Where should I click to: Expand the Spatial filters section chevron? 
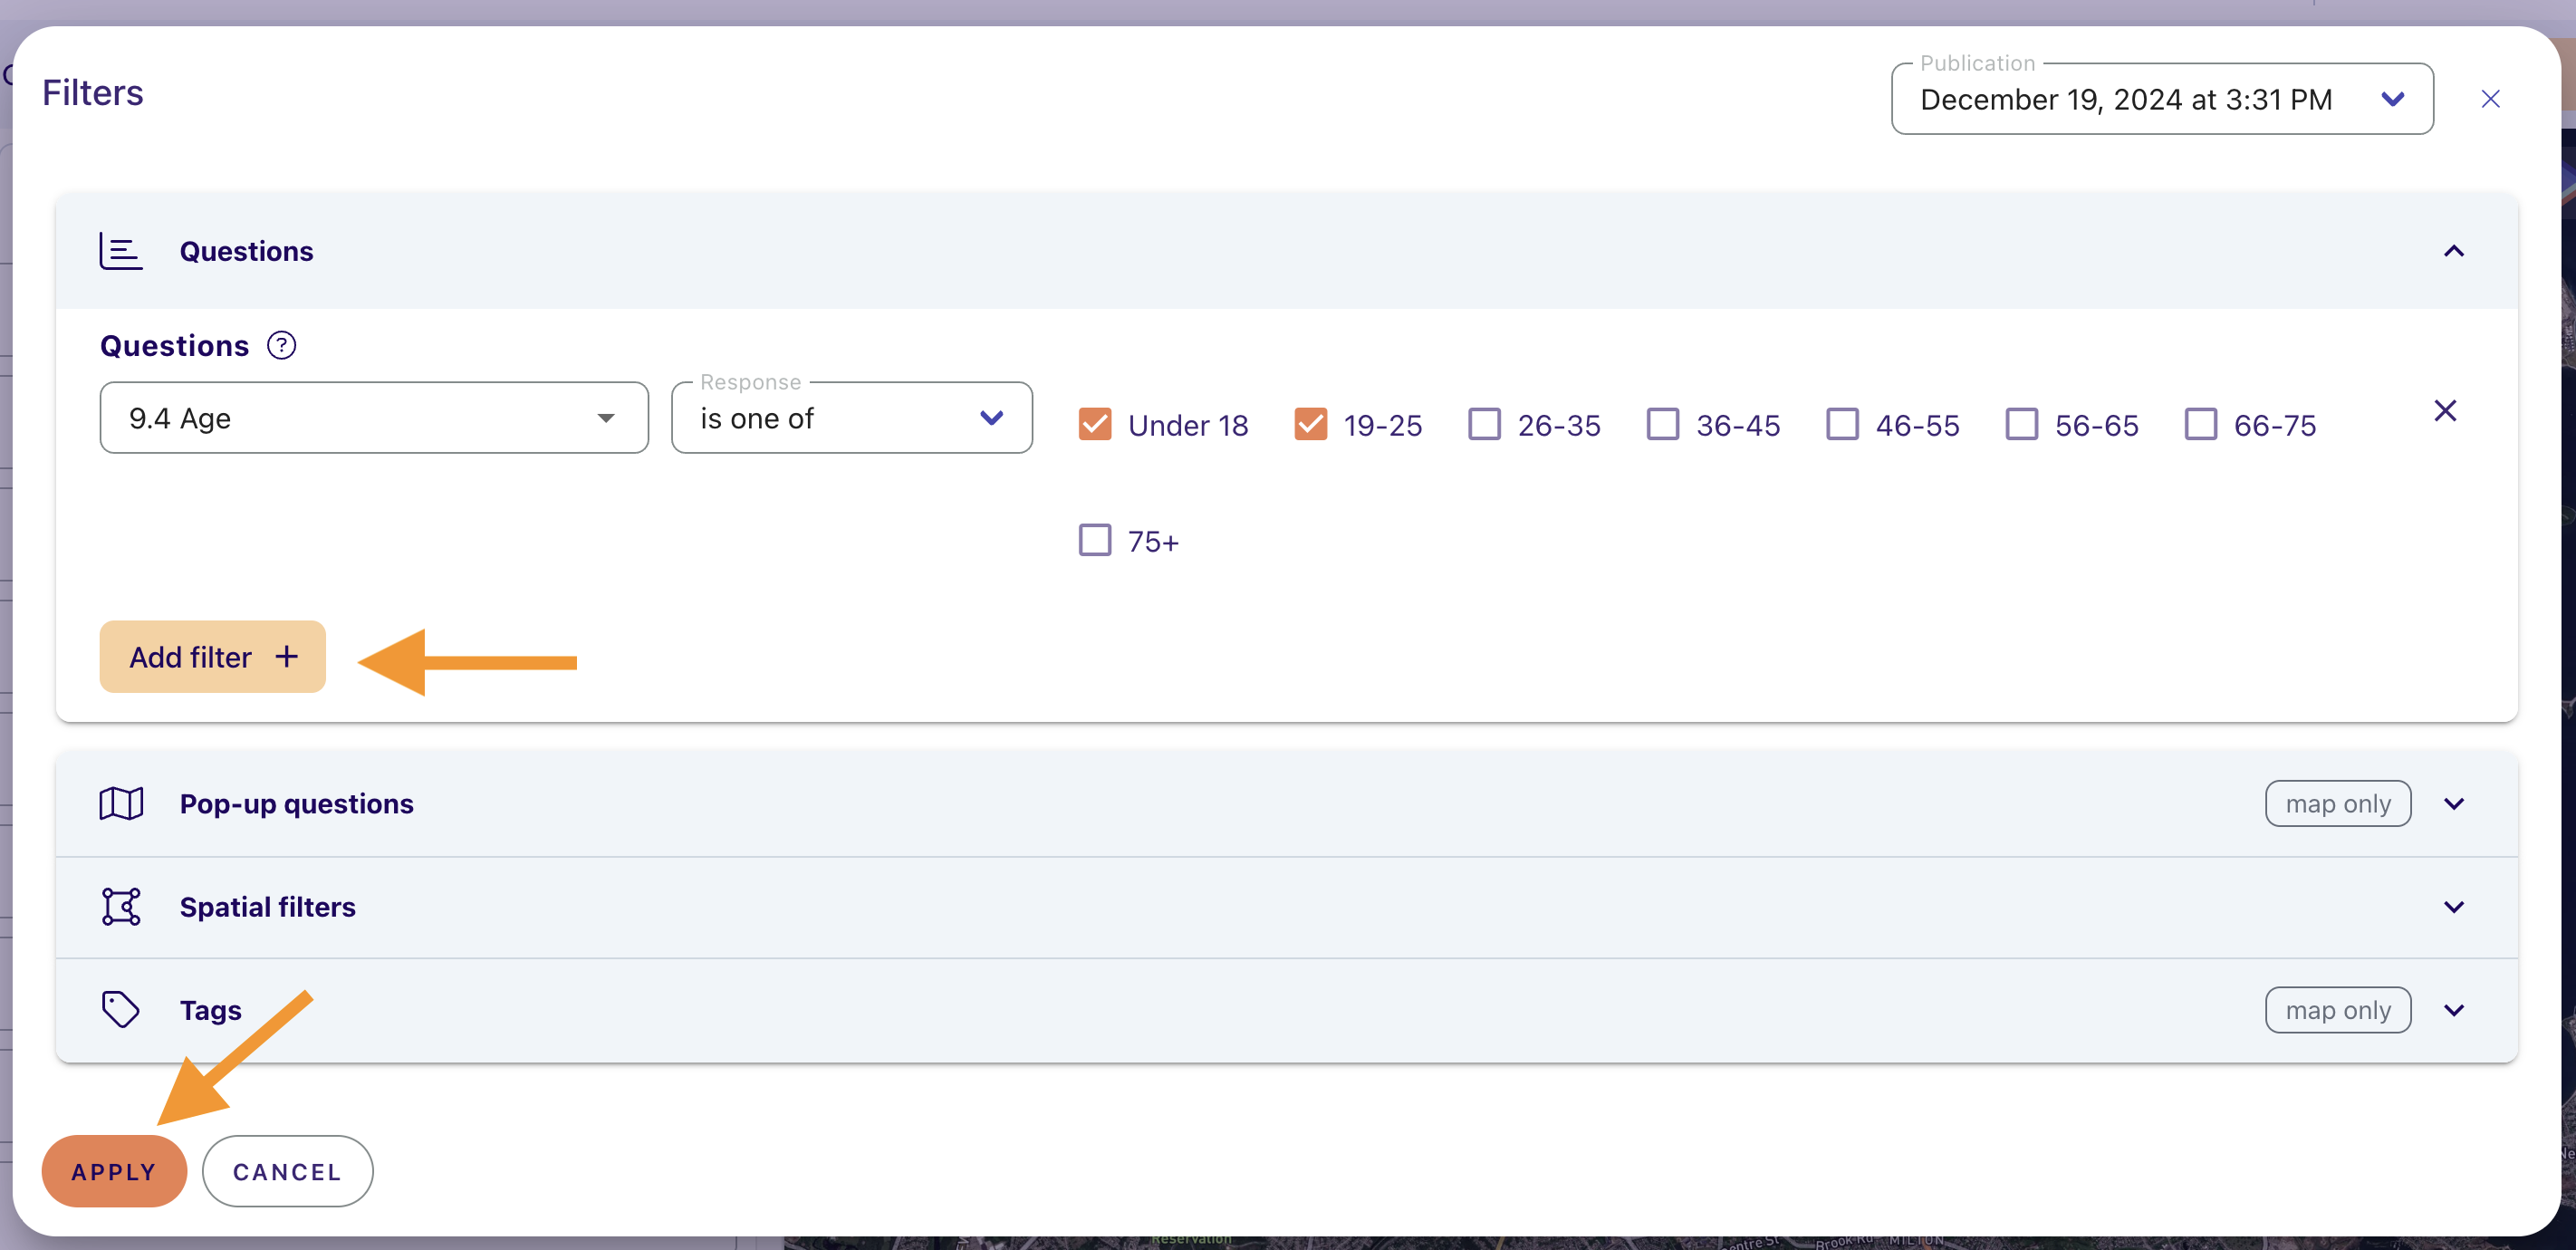click(x=2454, y=907)
